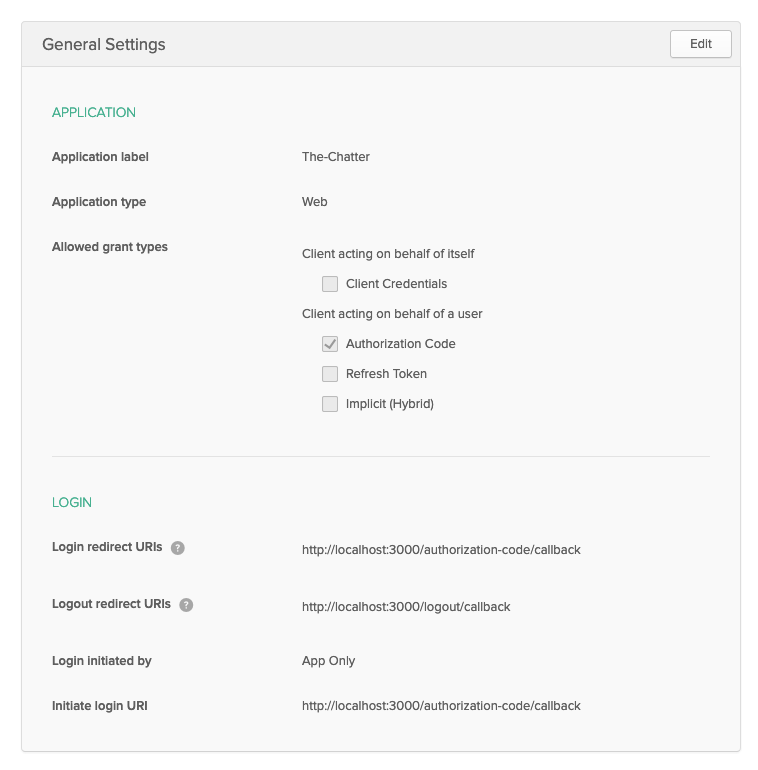
Task: Enable the Refresh Token checkbox
Action: pyautogui.click(x=330, y=374)
